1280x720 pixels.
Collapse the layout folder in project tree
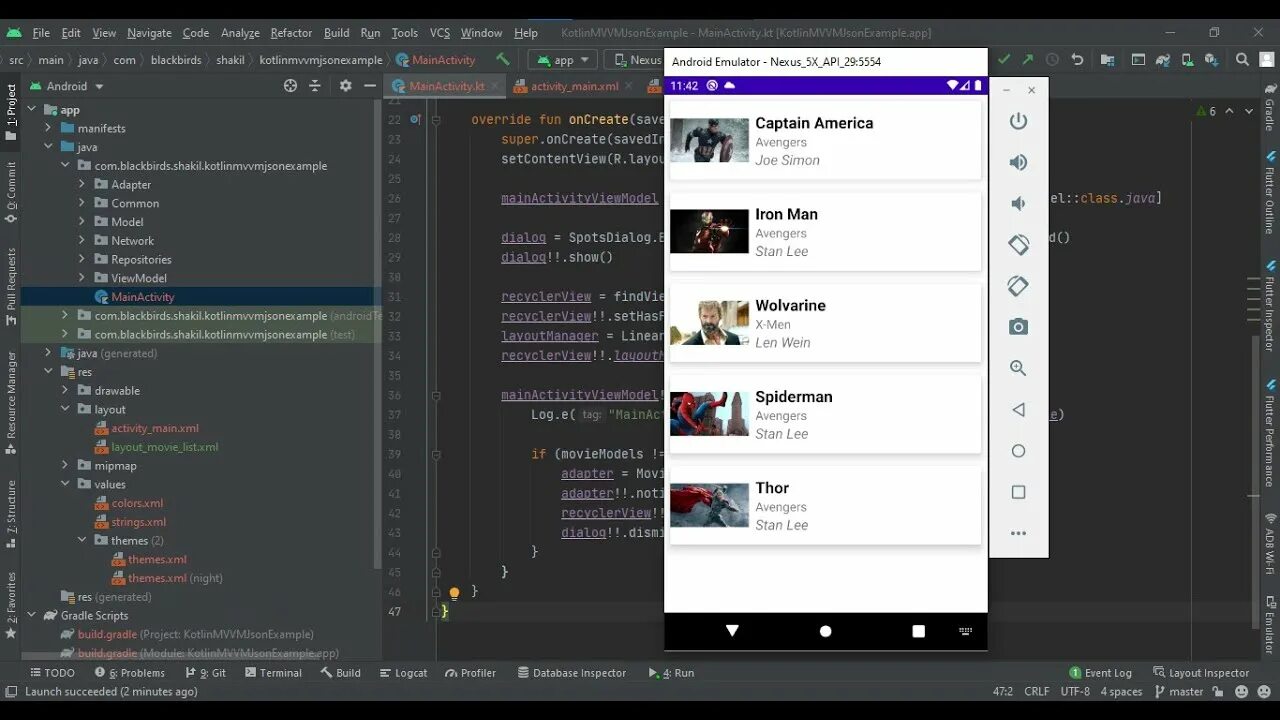66,409
